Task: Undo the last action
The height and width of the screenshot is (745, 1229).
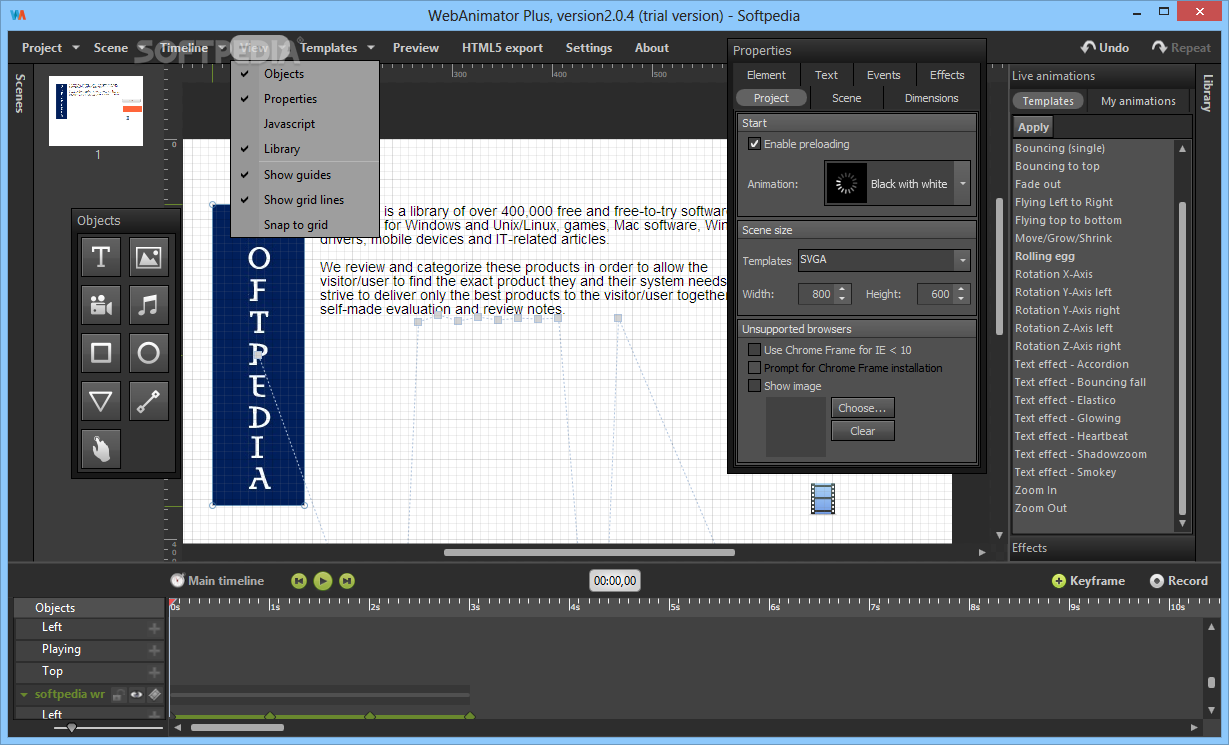Action: click(x=1105, y=47)
